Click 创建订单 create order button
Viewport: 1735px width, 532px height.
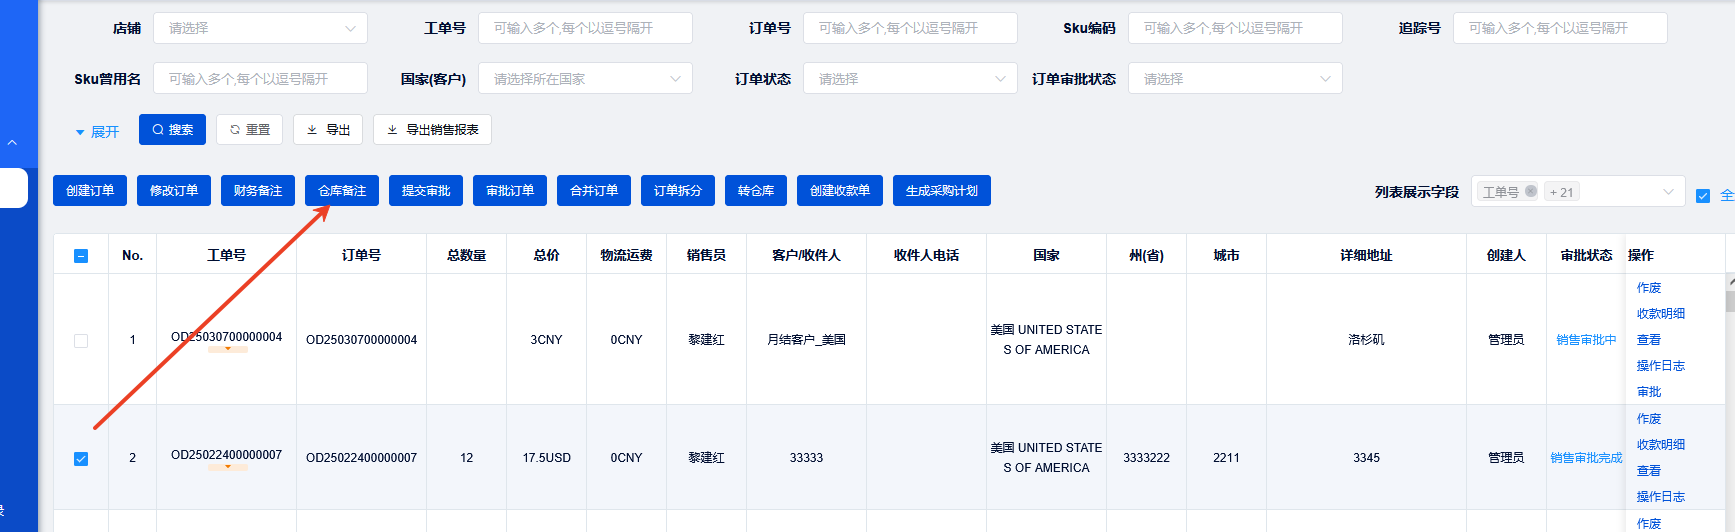90,191
